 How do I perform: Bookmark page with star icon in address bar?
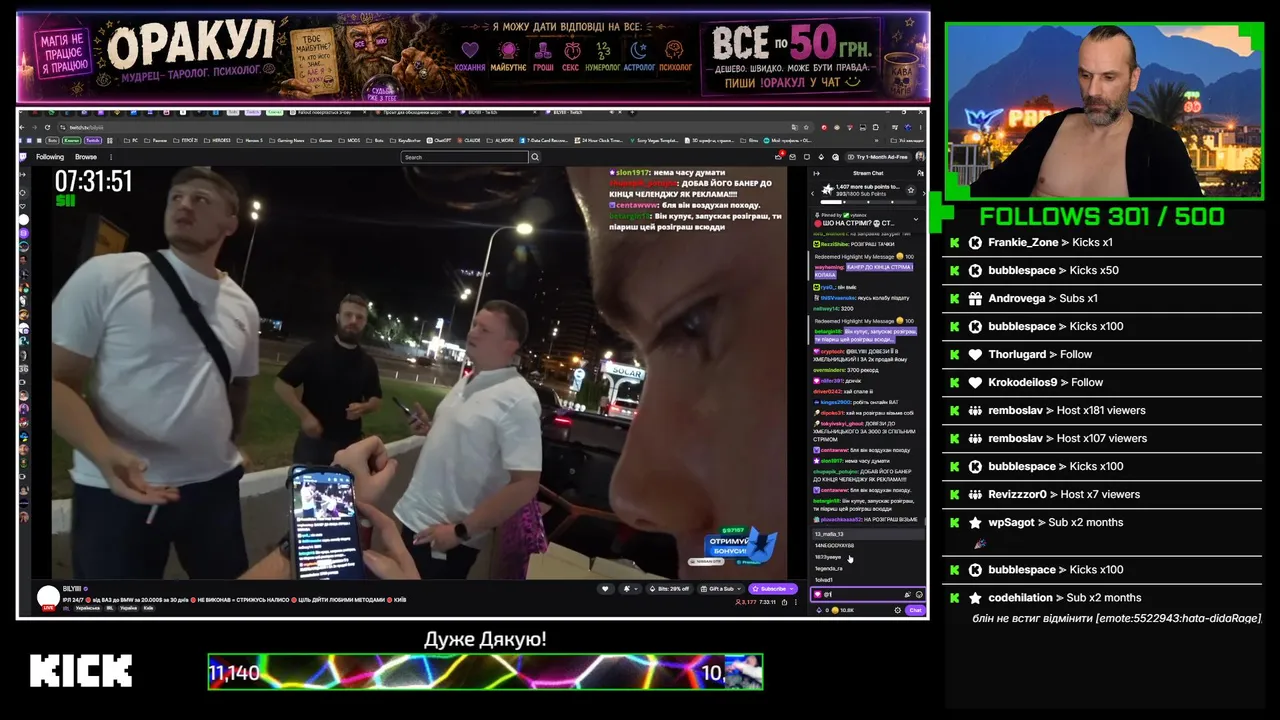pyautogui.click(x=806, y=127)
